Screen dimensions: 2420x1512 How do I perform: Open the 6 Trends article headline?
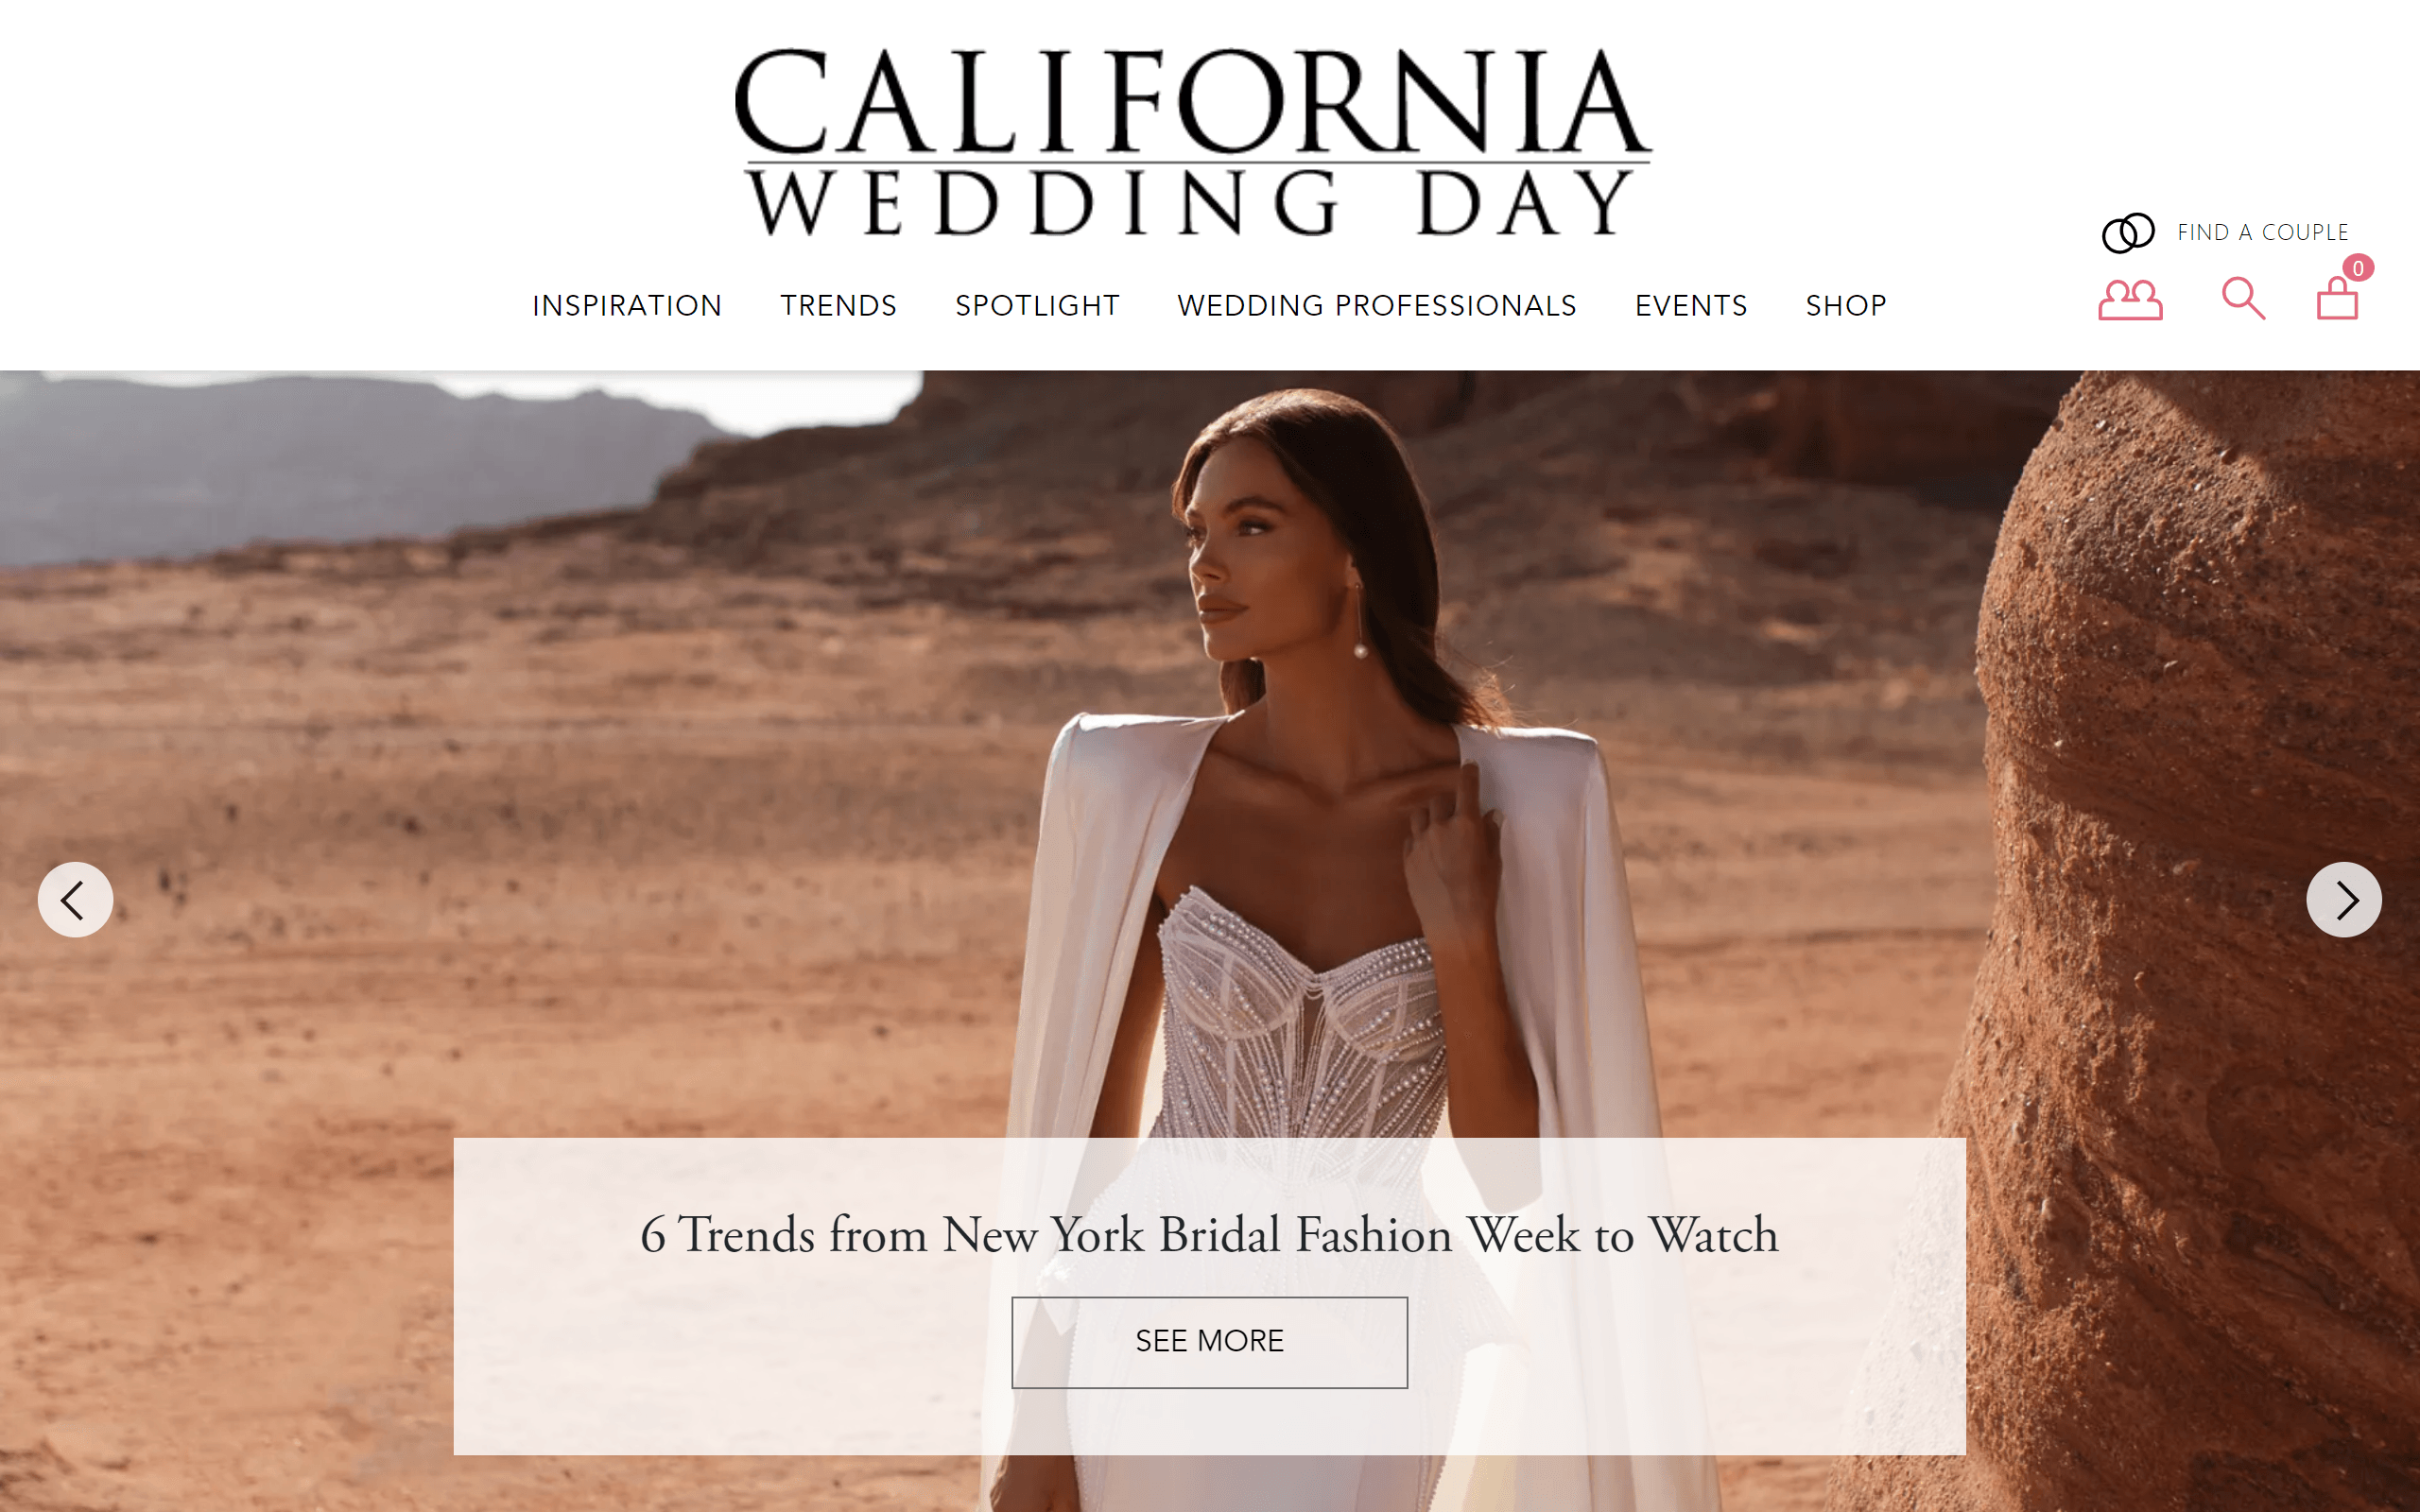[1209, 1235]
